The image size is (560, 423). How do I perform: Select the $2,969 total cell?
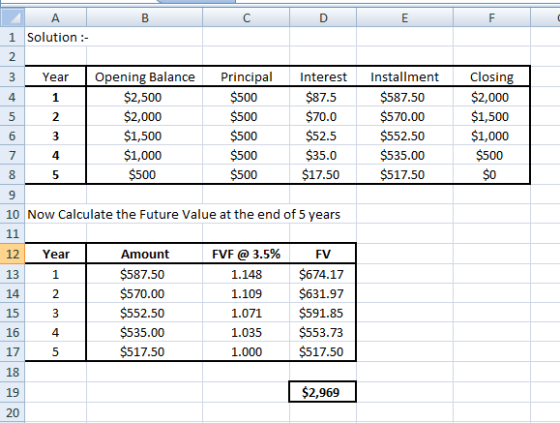pos(322,392)
